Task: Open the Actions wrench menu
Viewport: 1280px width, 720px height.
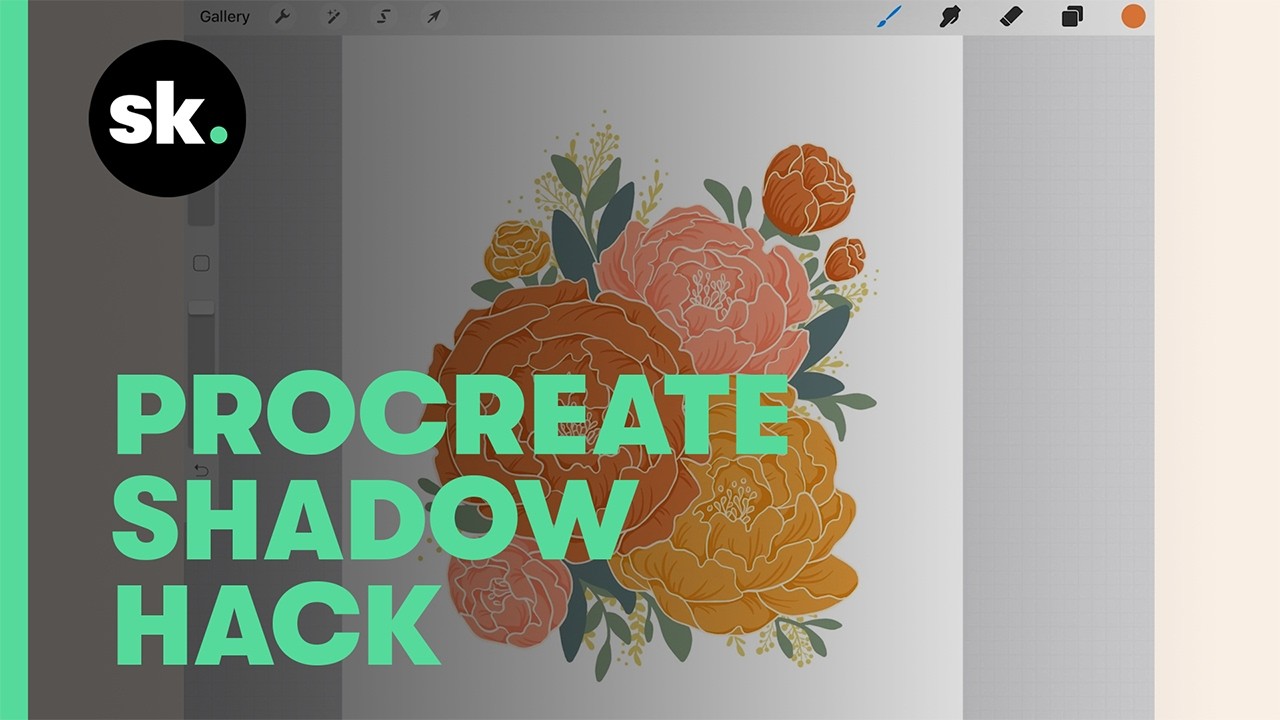Action: (x=282, y=17)
